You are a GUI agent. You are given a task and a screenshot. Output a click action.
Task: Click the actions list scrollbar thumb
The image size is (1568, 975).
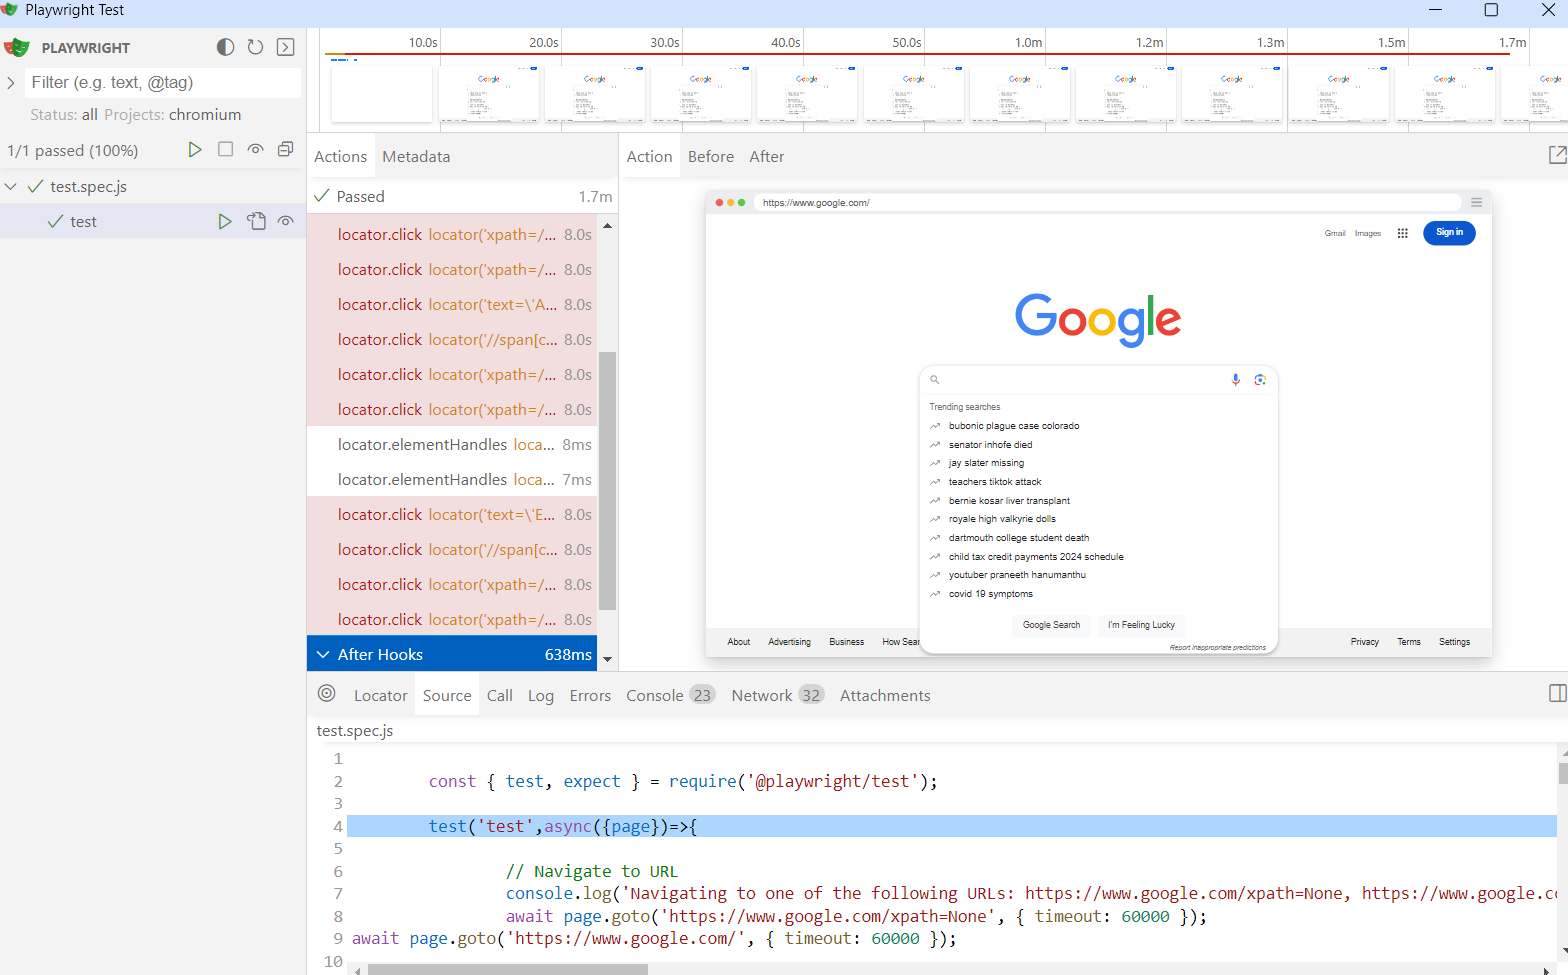click(607, 480)
